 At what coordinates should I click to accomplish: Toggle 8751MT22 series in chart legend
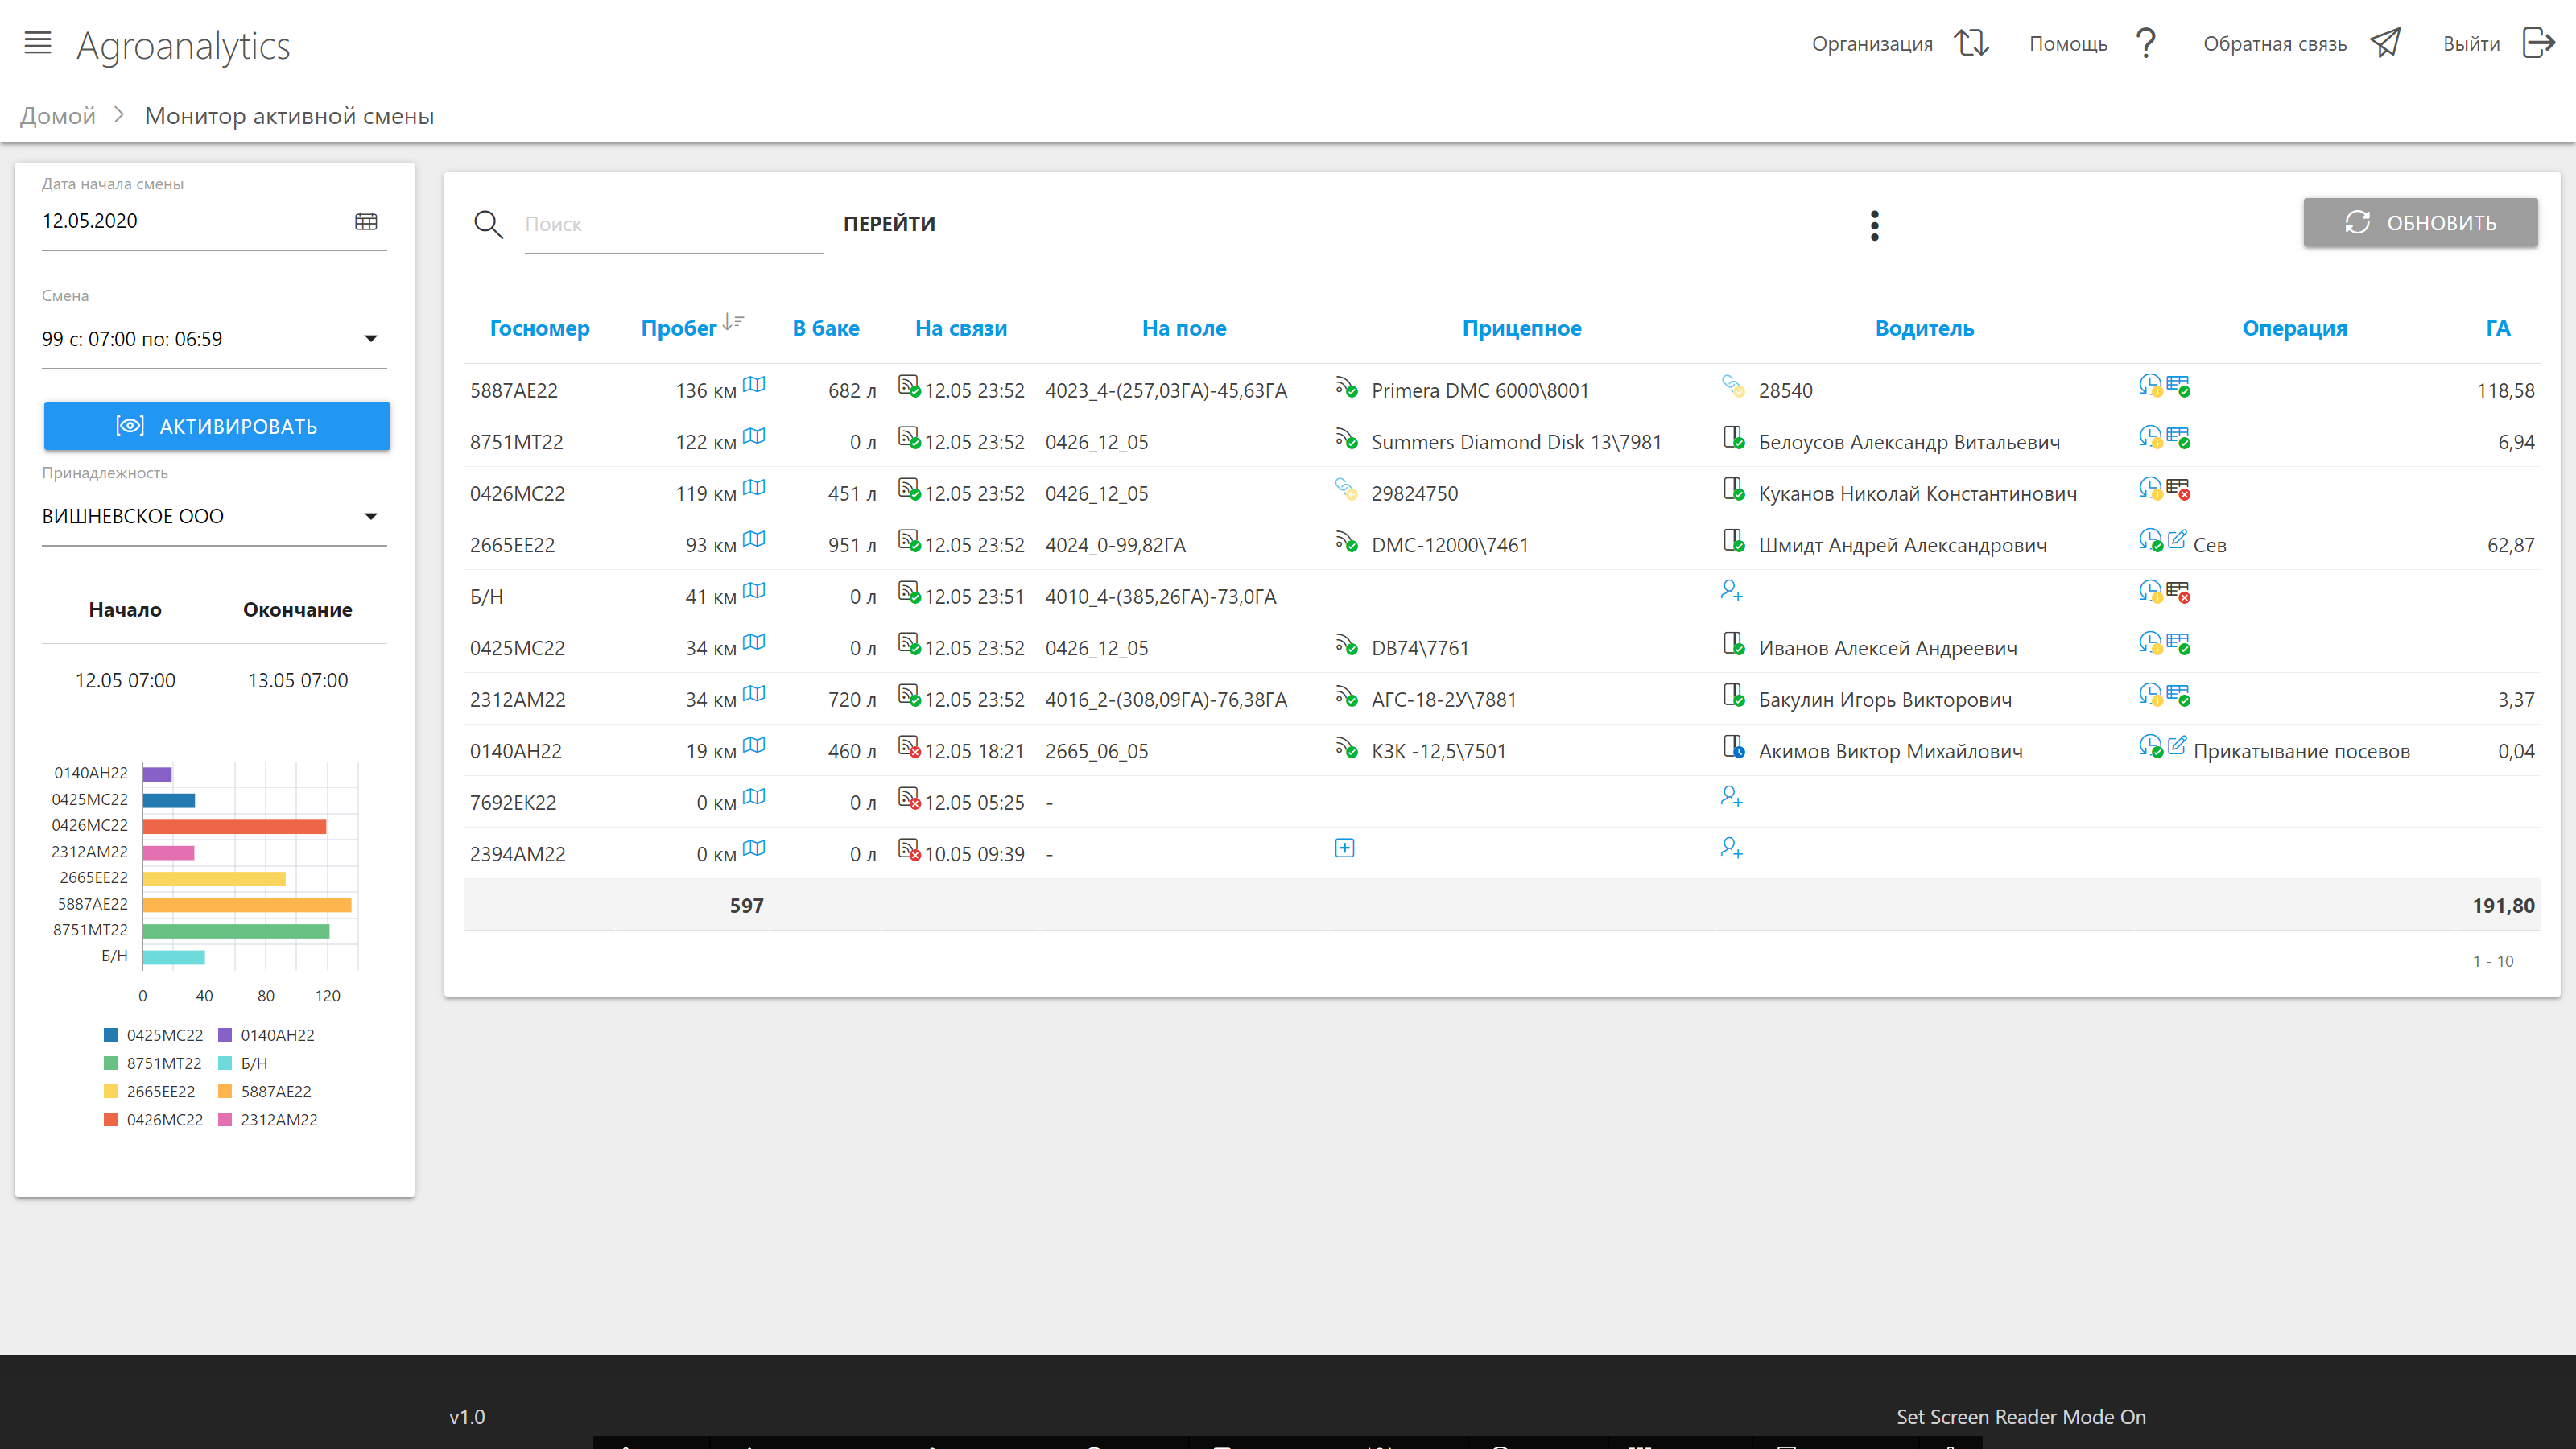click(153, 1063)
